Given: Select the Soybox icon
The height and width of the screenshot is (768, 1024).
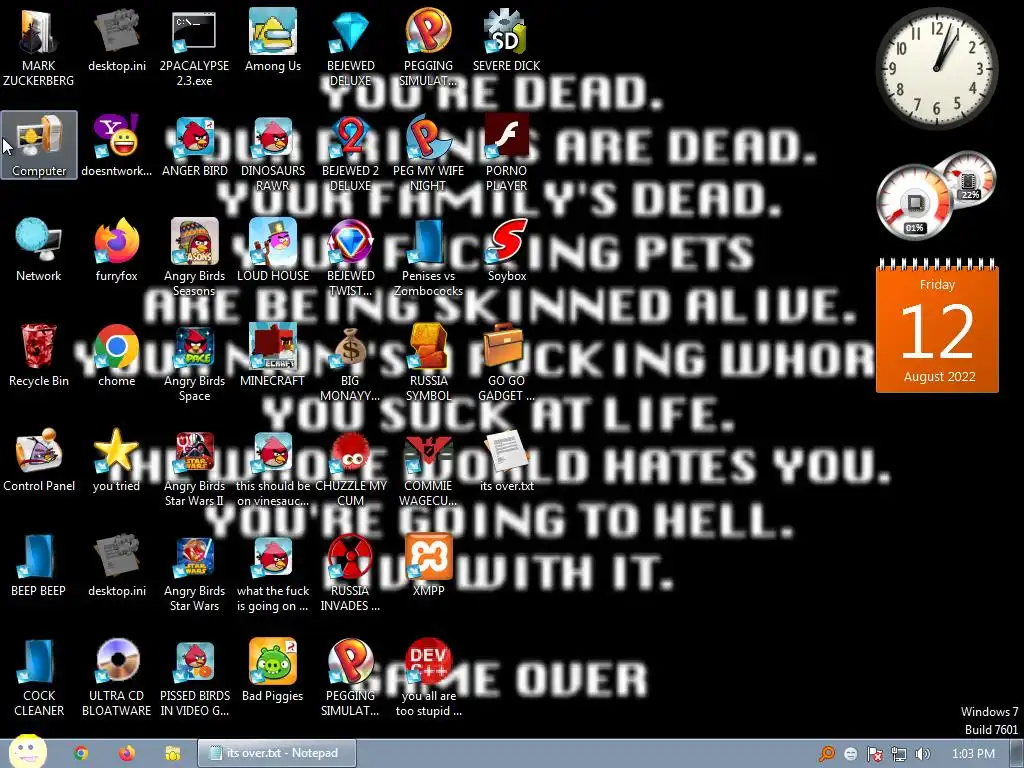Looking at the screenshot, I should click(x=507, y=250).
